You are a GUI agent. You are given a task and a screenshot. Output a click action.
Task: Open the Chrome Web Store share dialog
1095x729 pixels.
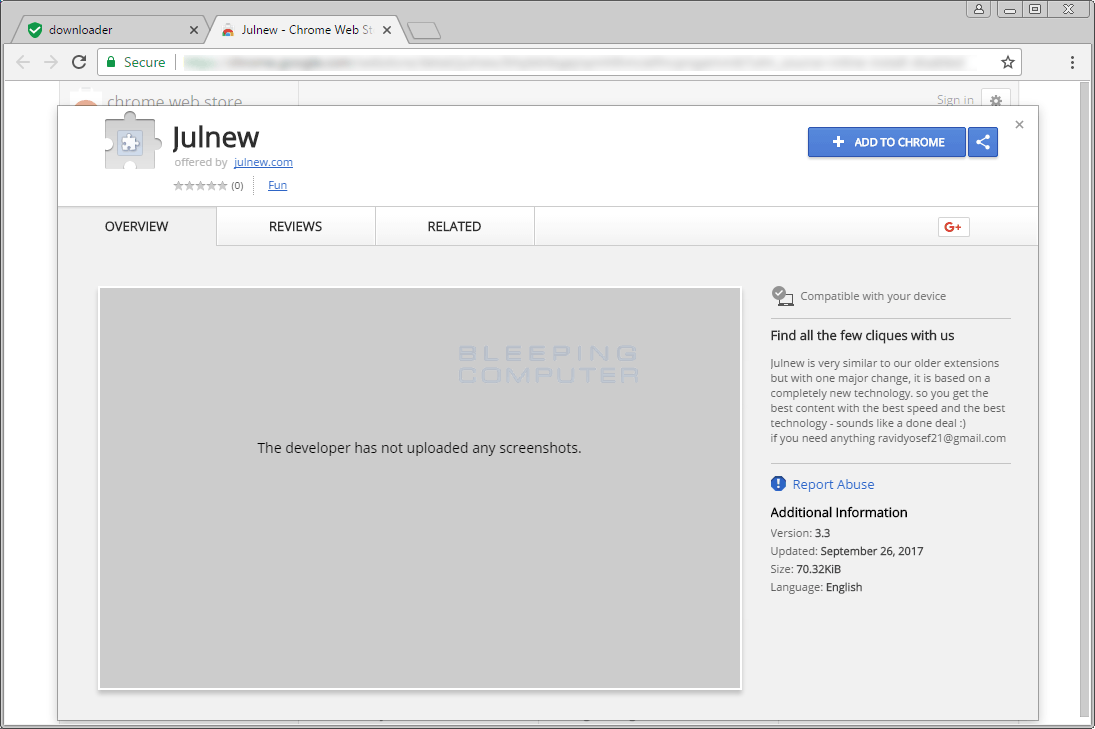click(982, 142)
